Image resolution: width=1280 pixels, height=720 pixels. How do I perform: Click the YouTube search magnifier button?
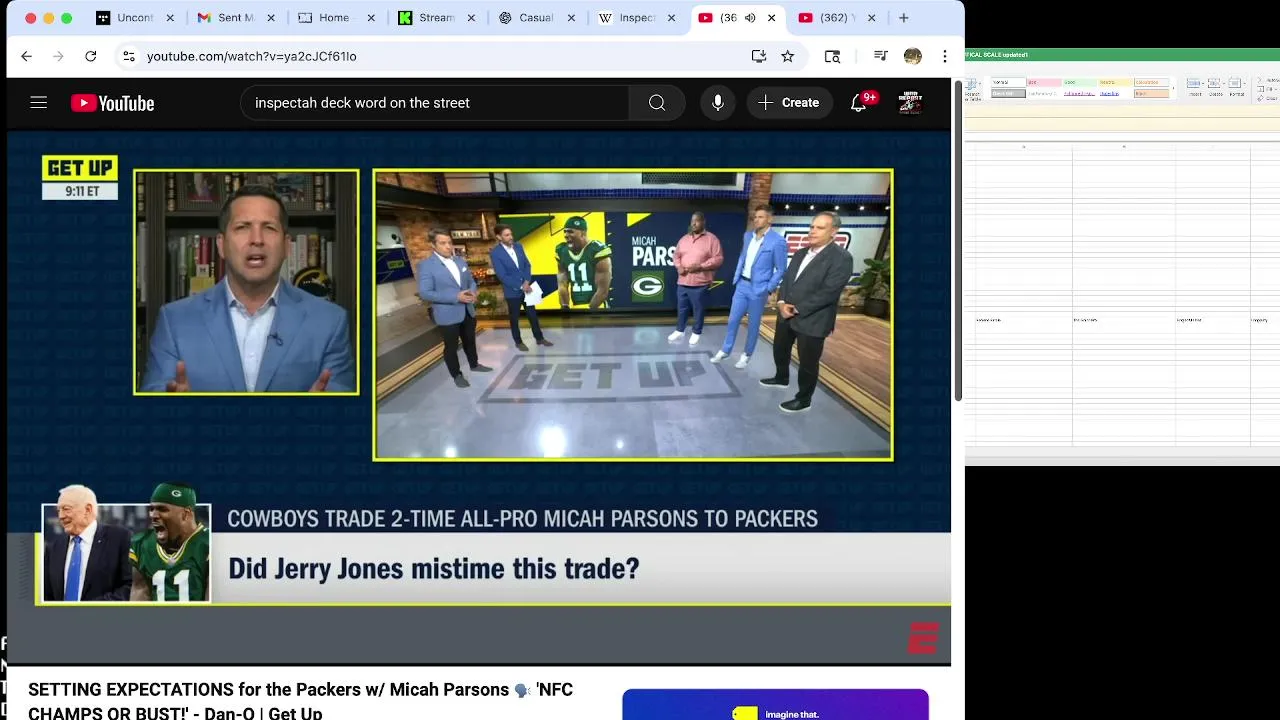click(657, 102)
